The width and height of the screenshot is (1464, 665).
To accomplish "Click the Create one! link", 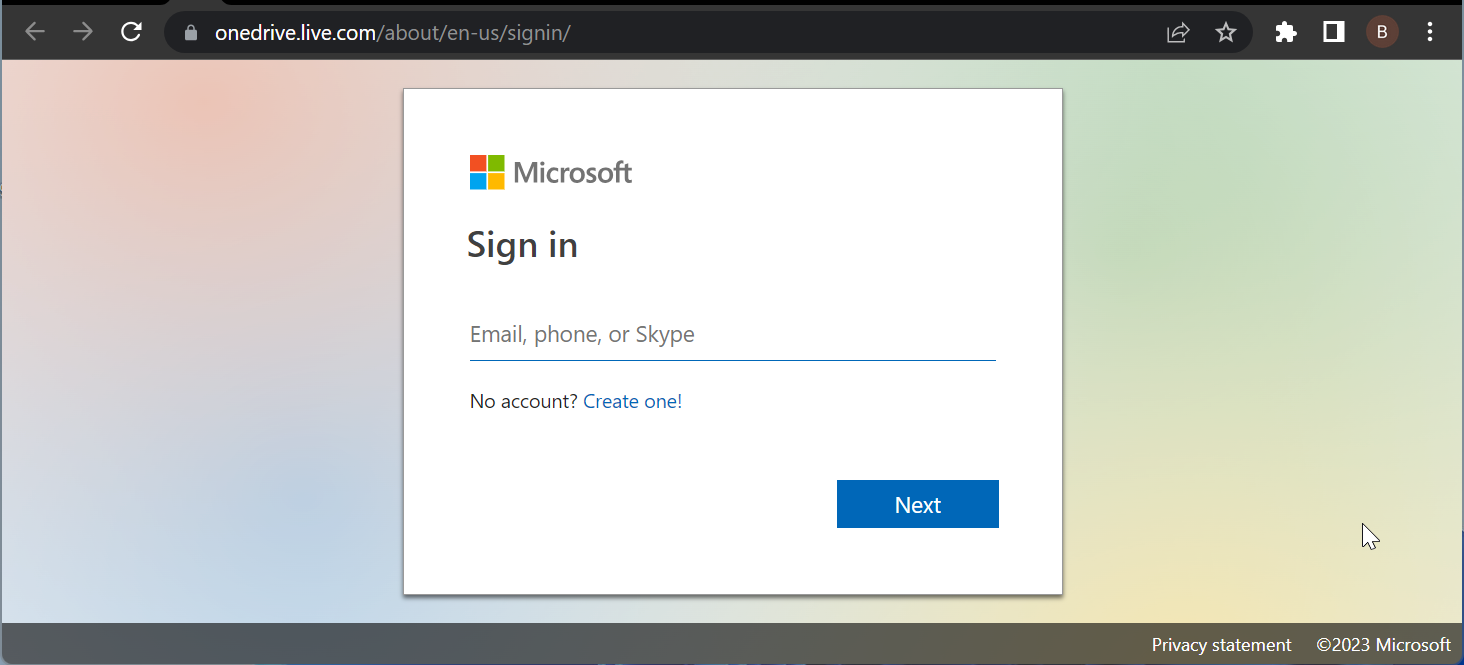I will tap(633, 402).
